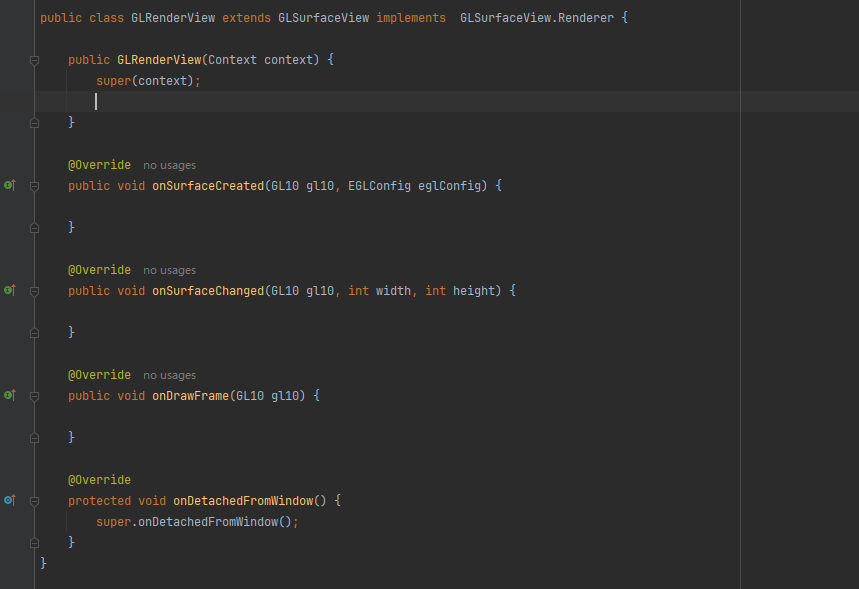Viewport: 859px width, 589px height.
Task: Click the super.onDetachedFromWindow() statement
Action: (197, 521)
